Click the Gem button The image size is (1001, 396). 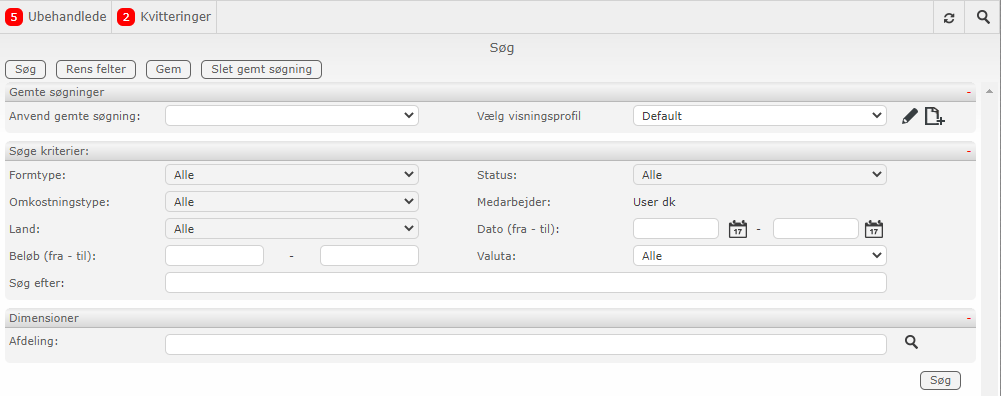point(169,69)
